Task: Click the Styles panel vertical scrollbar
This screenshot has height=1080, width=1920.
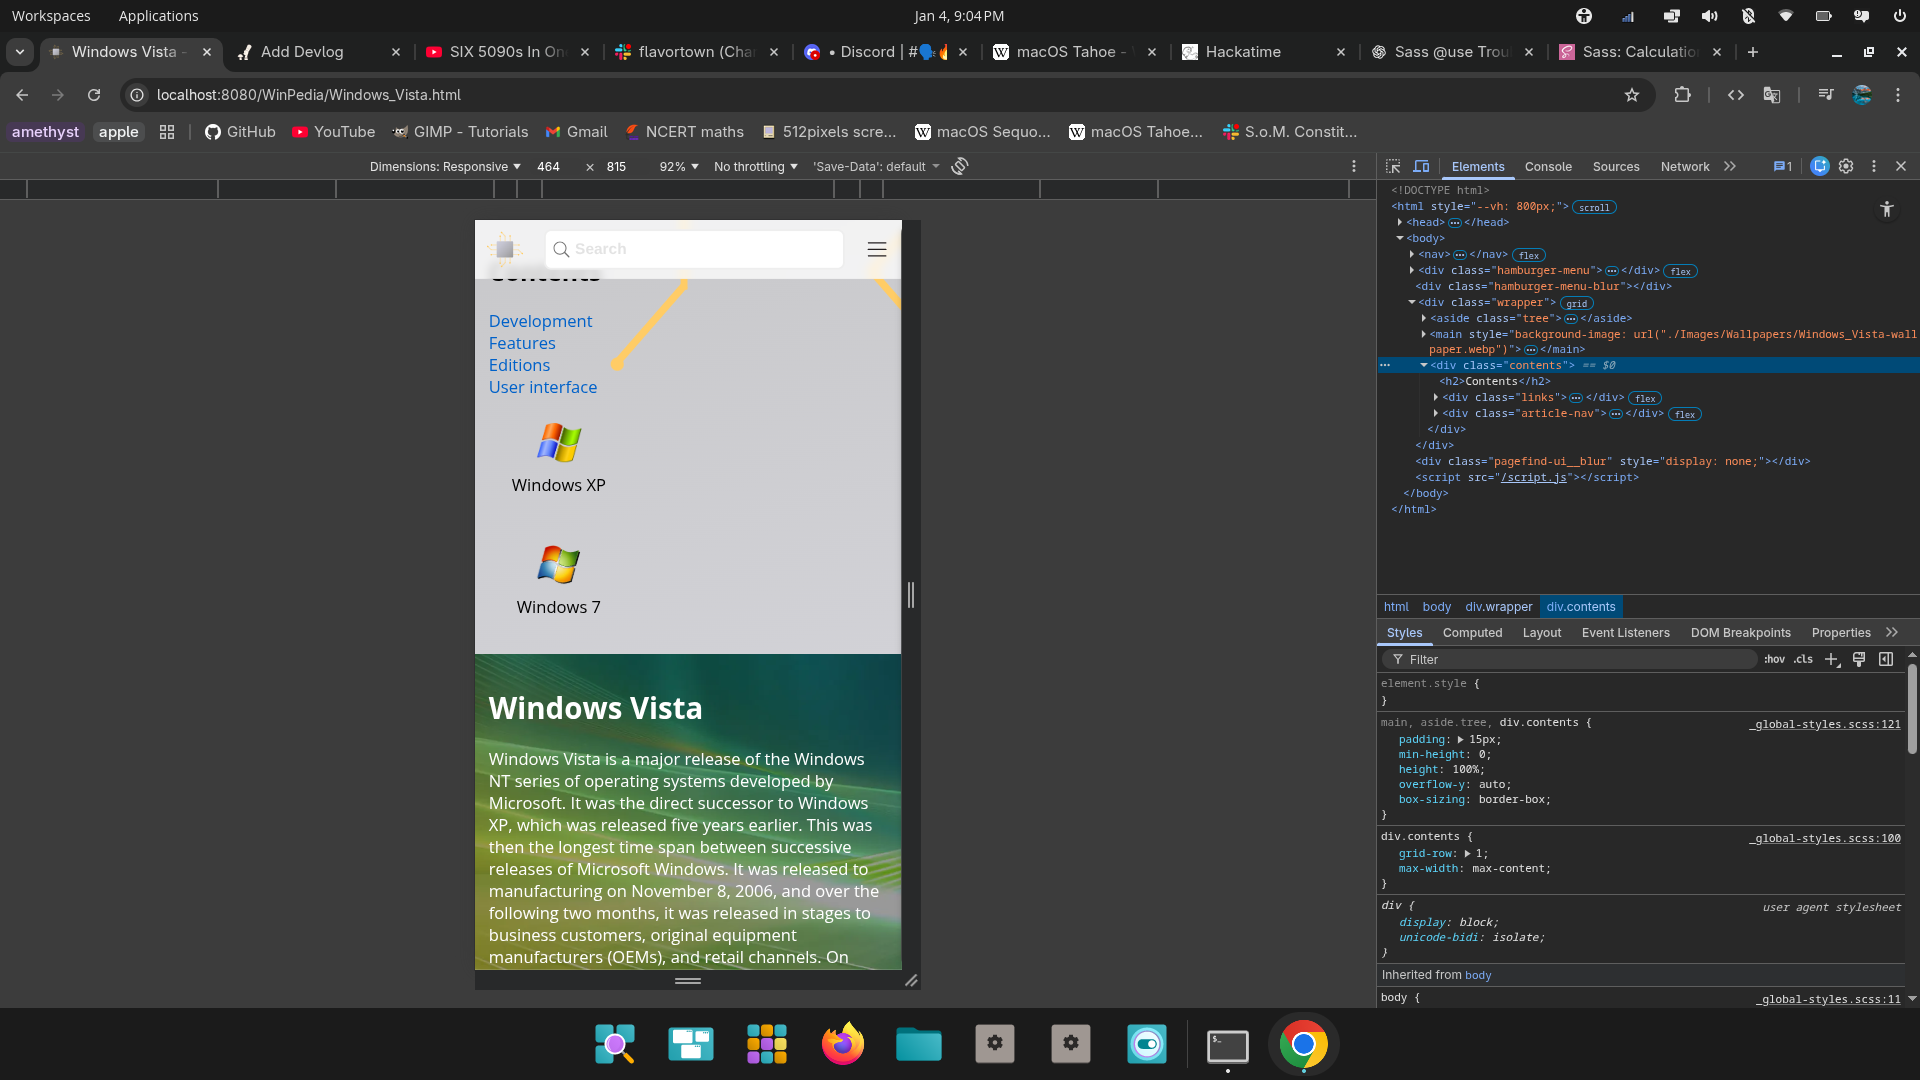Action: coord(1911,710)
